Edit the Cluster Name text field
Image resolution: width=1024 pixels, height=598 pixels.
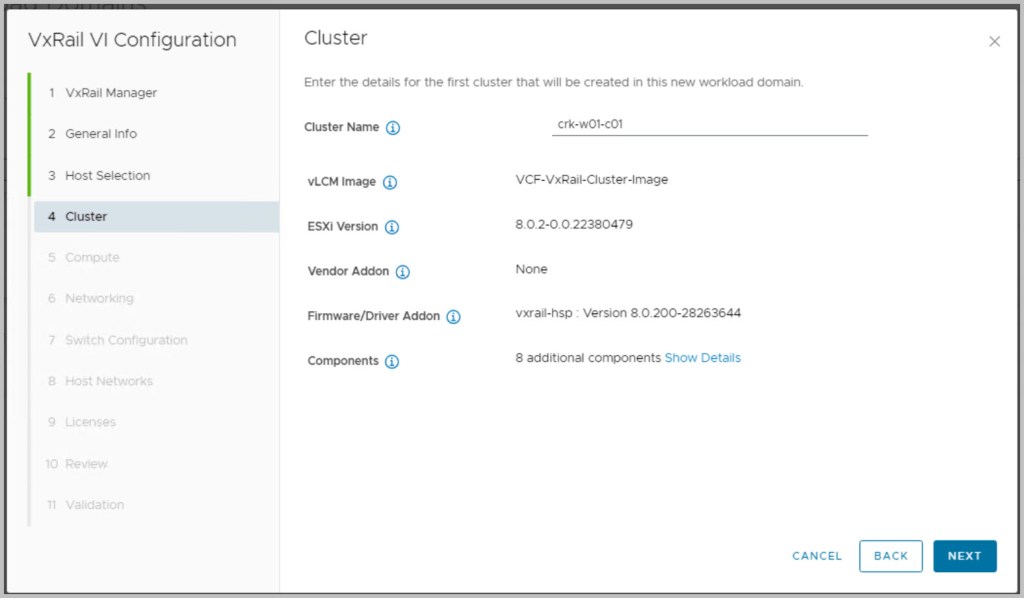click(x=709, y=126)
